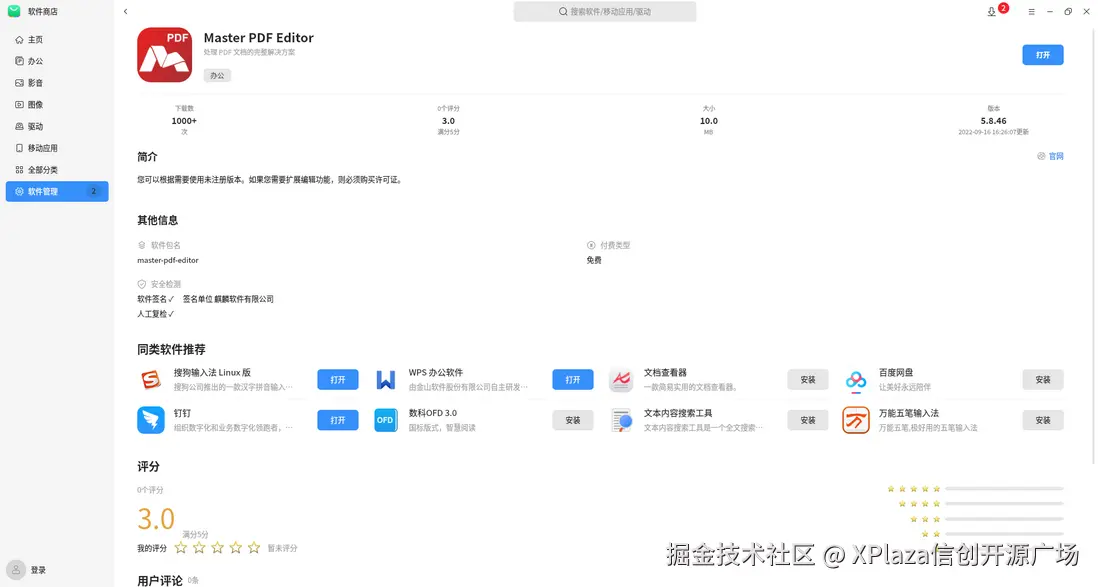Open 搜狗输入法 Linux 版 with 打开
Screen dimensions: 1098x587
(338, 380)
